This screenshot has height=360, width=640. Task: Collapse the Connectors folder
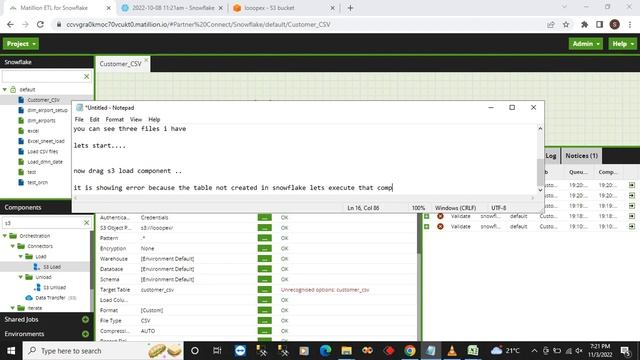click(13, 246)
